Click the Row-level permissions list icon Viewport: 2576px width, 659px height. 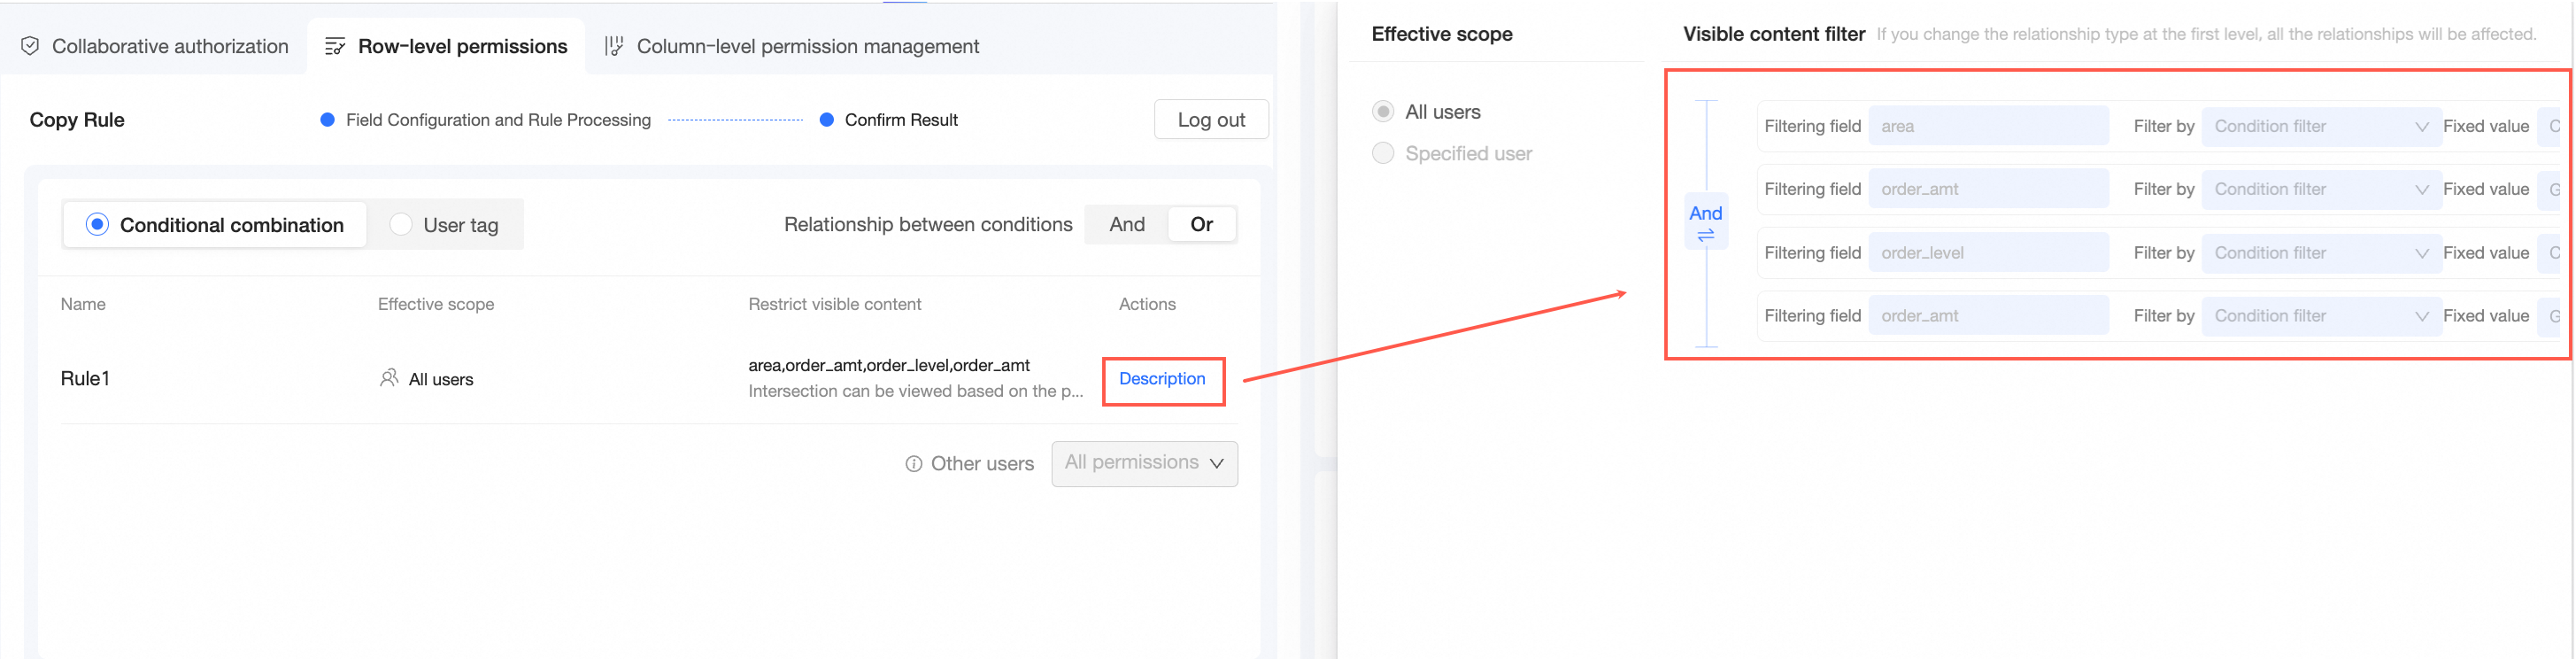point(335,46)
